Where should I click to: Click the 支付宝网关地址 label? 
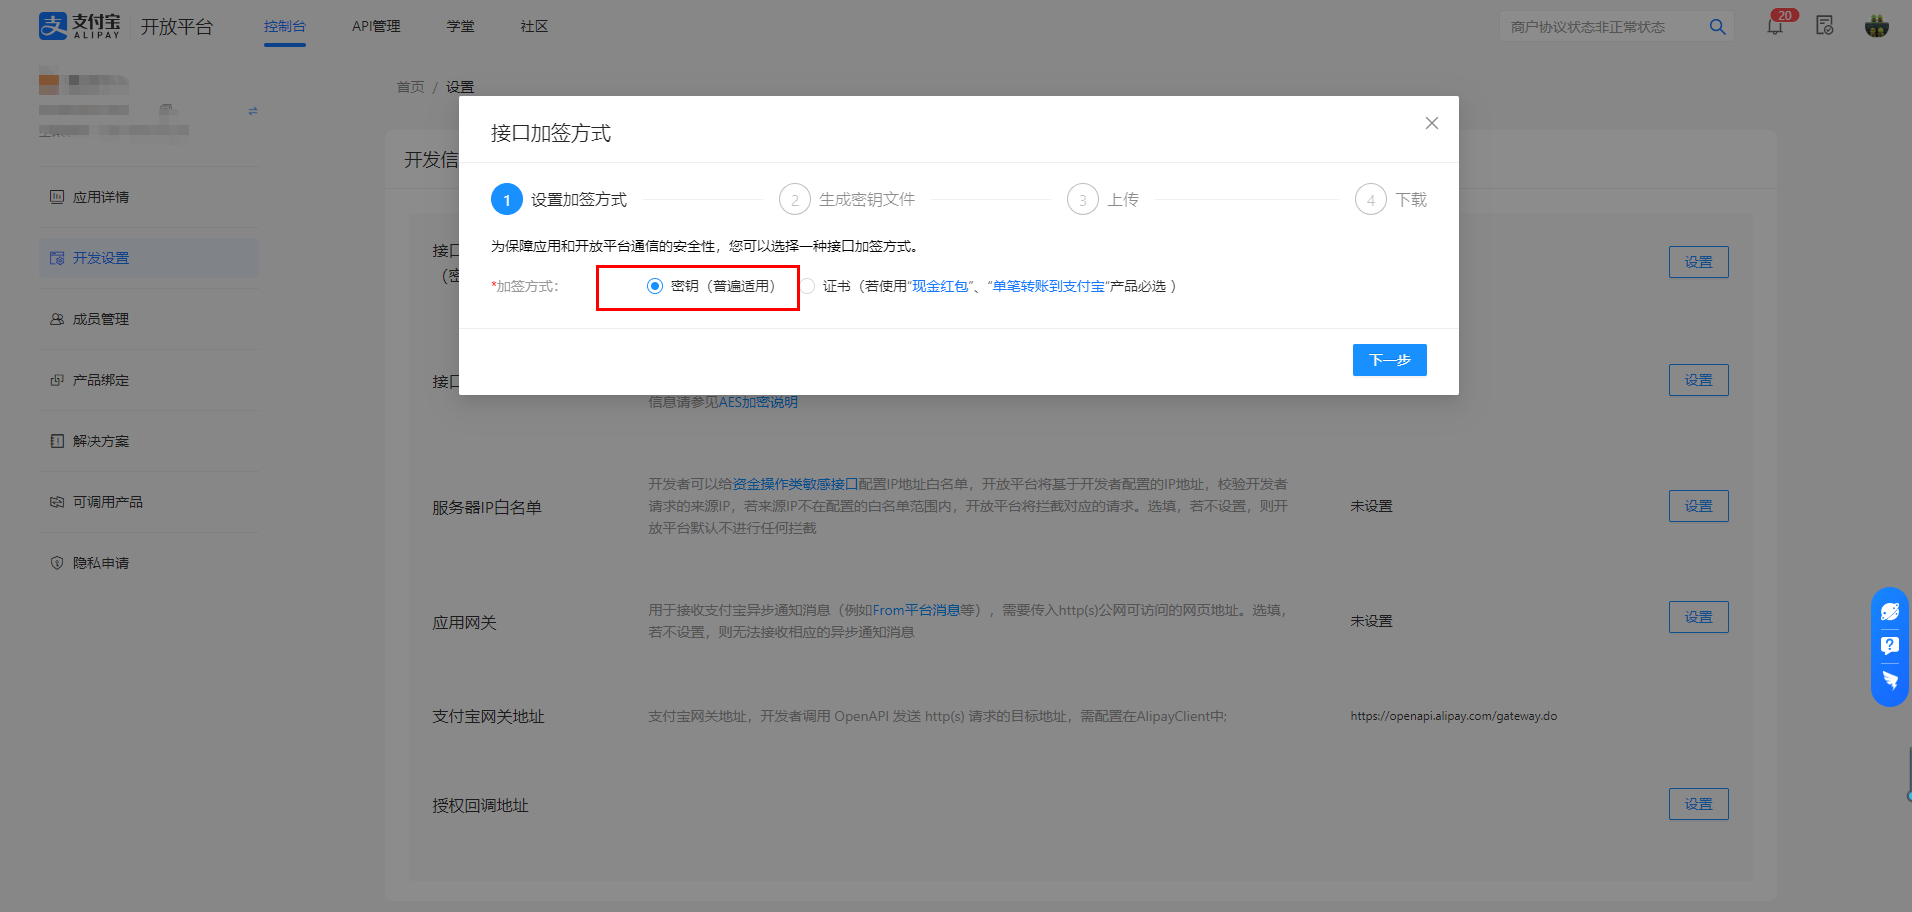tap(488, 717)
